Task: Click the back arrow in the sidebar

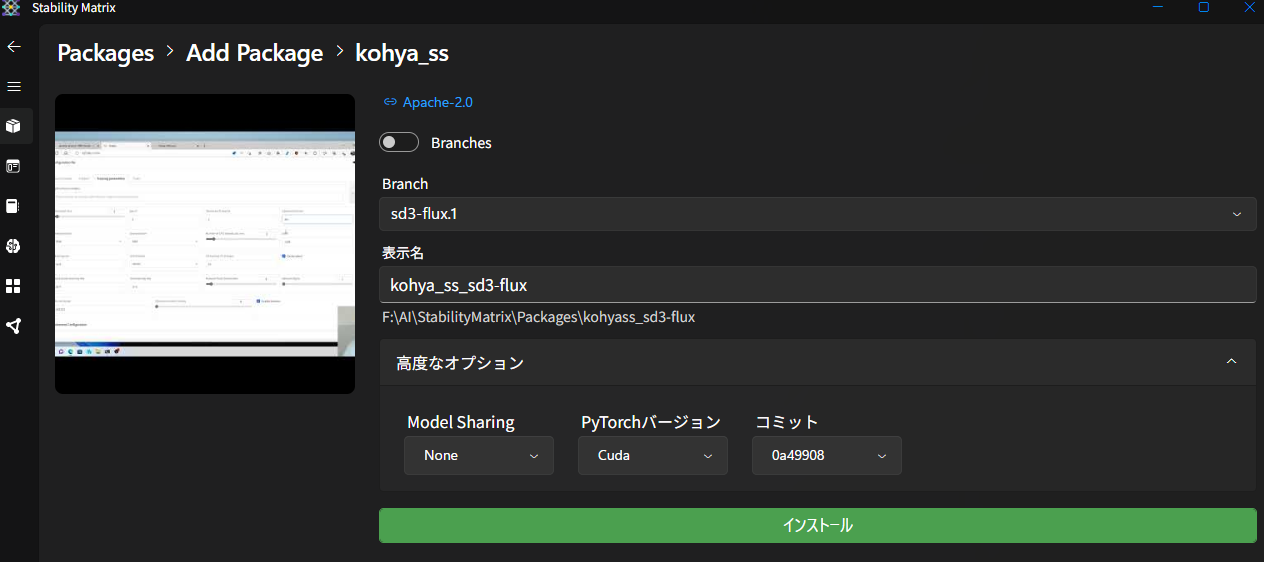Action: point(14,47)
